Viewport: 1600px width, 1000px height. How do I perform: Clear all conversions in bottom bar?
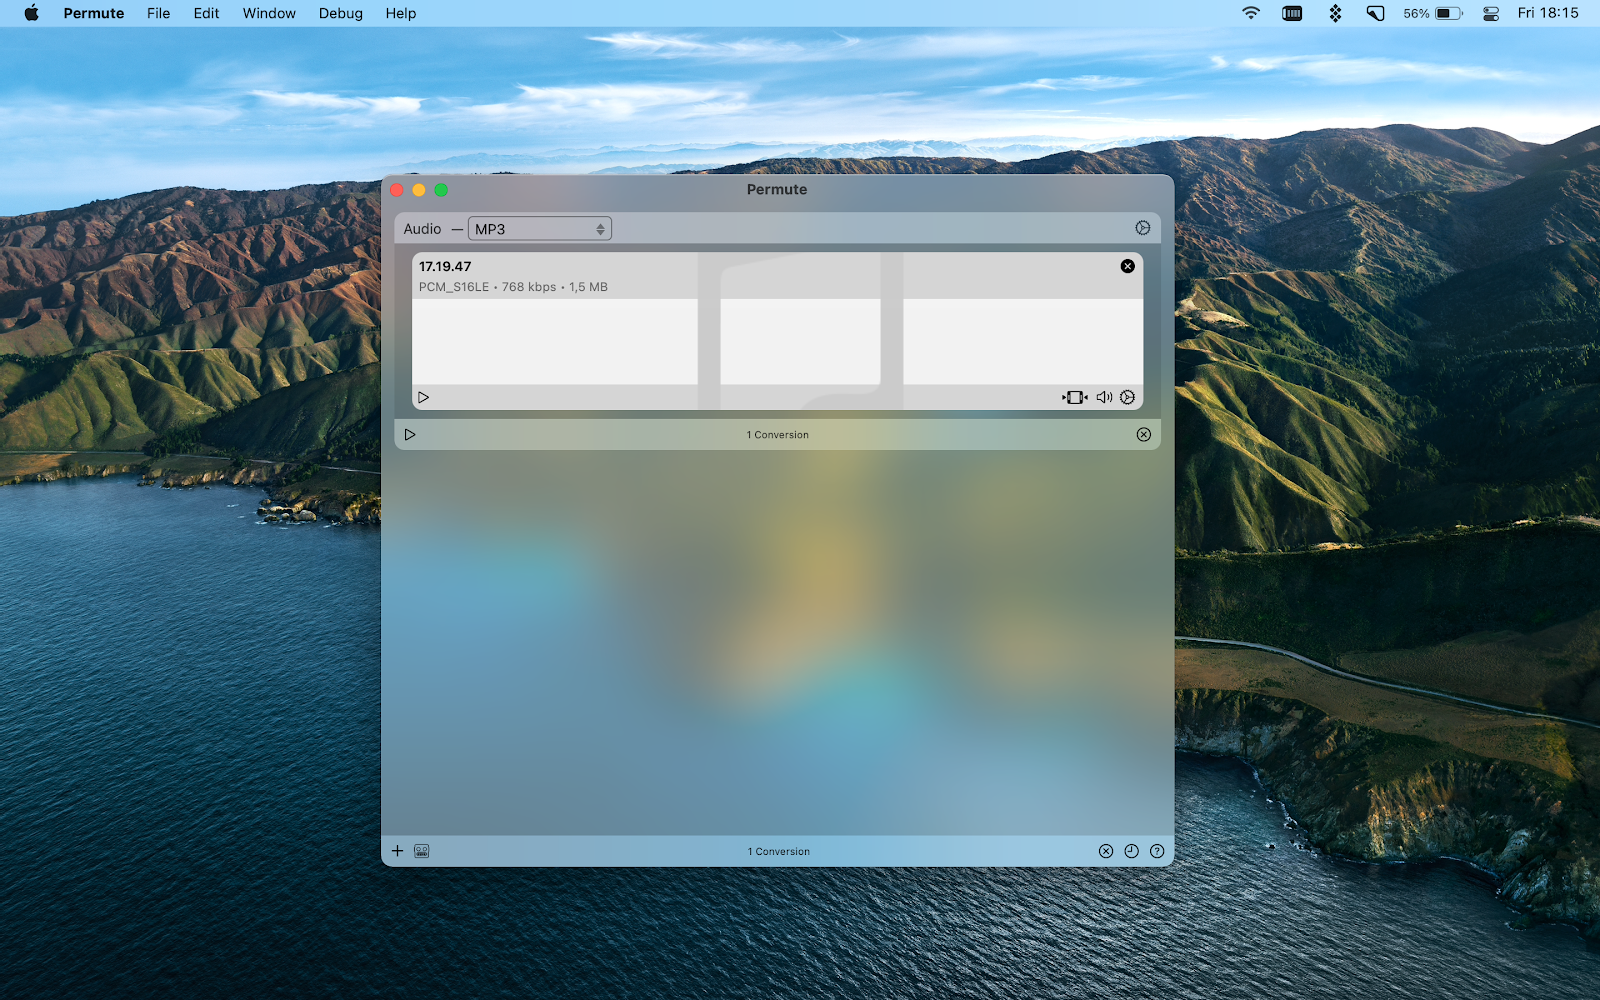click(1106, 851)
